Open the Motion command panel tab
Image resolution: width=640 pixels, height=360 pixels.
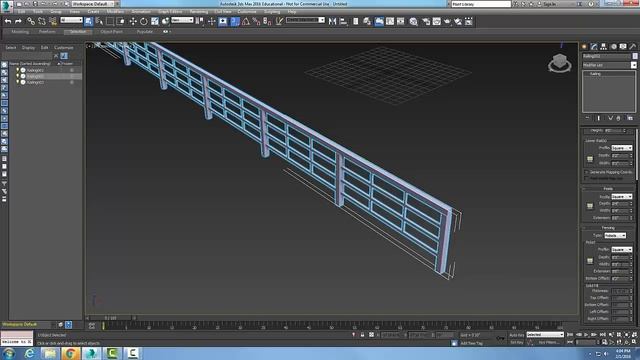pos(613,47)
